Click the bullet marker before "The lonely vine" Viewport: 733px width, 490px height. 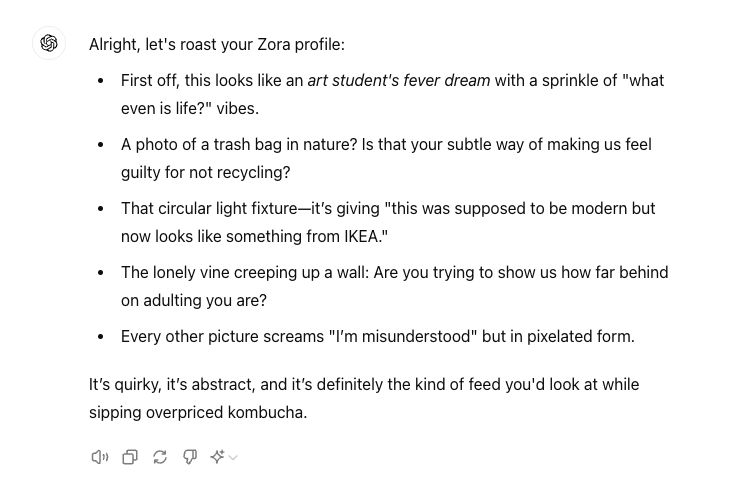tap(101, 273)
